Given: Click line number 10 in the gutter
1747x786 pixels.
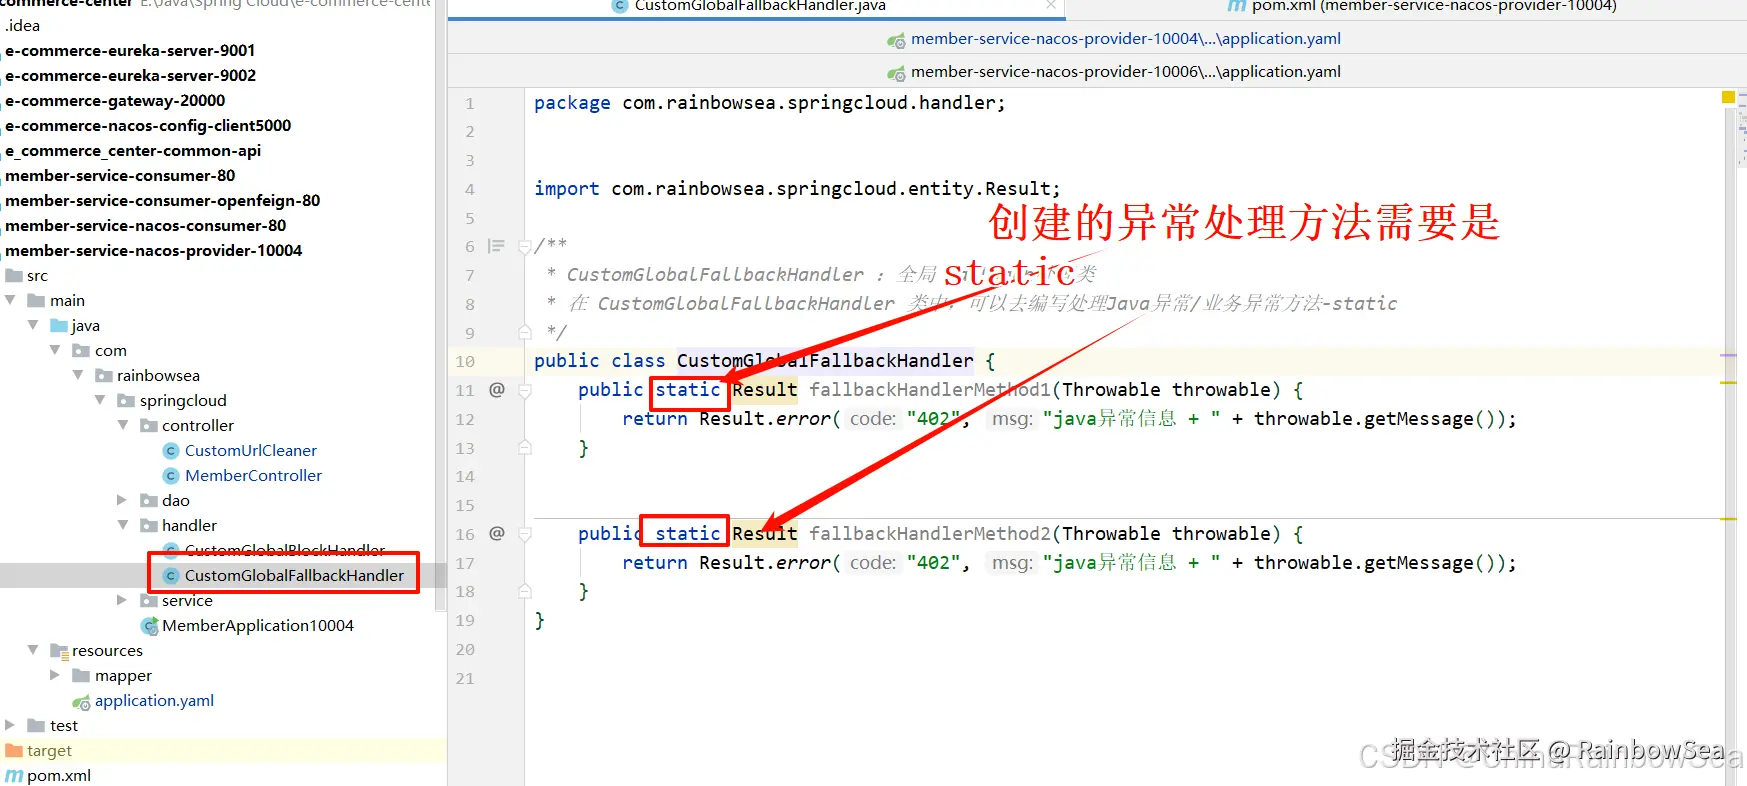Looking at the screenshot, I should [466, 362].
